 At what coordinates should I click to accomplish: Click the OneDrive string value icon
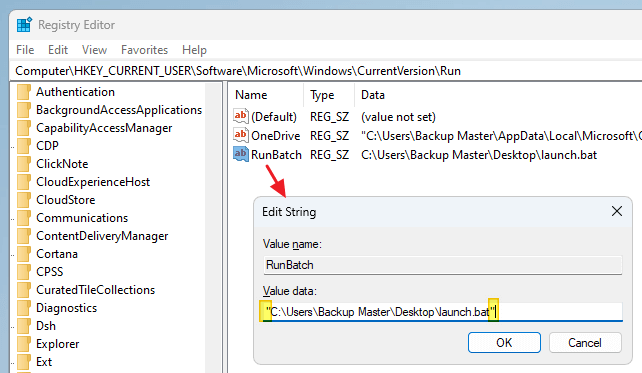[x=241, y=135]
